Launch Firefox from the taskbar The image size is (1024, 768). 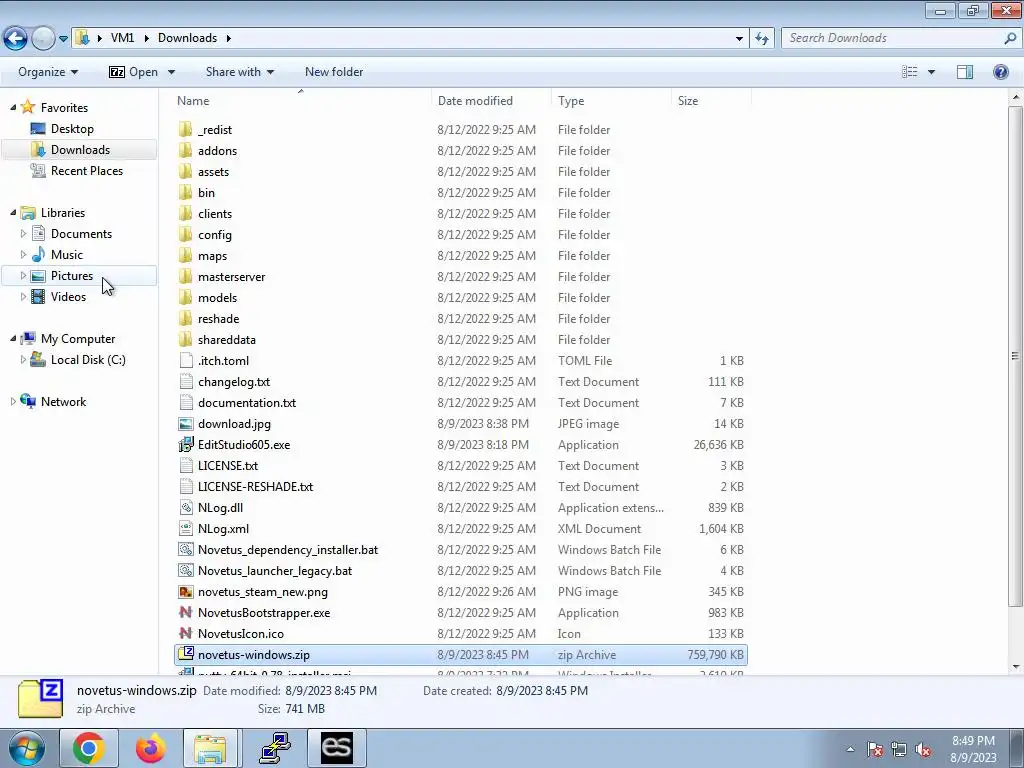150,748
